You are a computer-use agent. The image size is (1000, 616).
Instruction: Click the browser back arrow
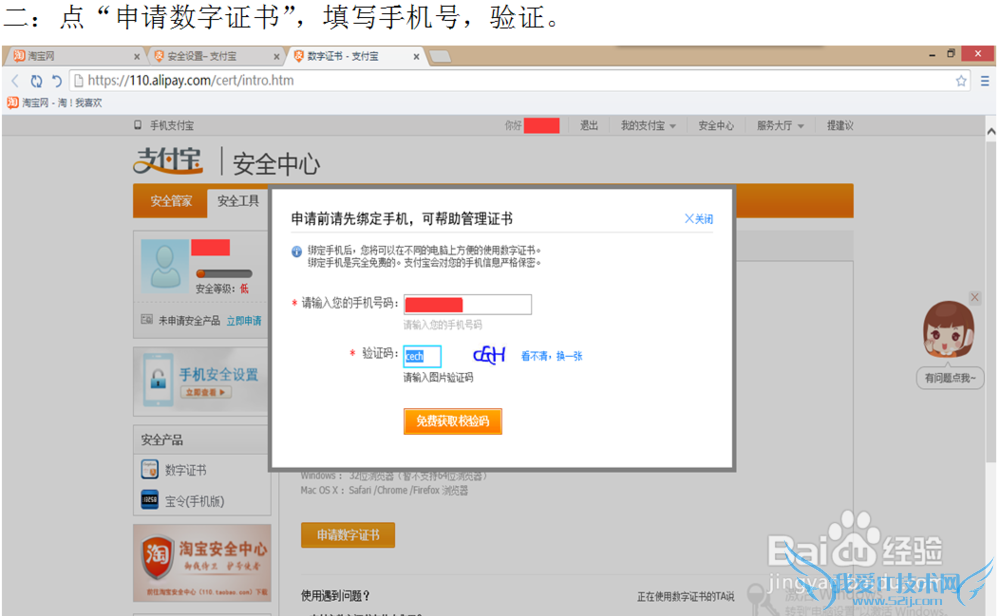click(x=15, y=80)
